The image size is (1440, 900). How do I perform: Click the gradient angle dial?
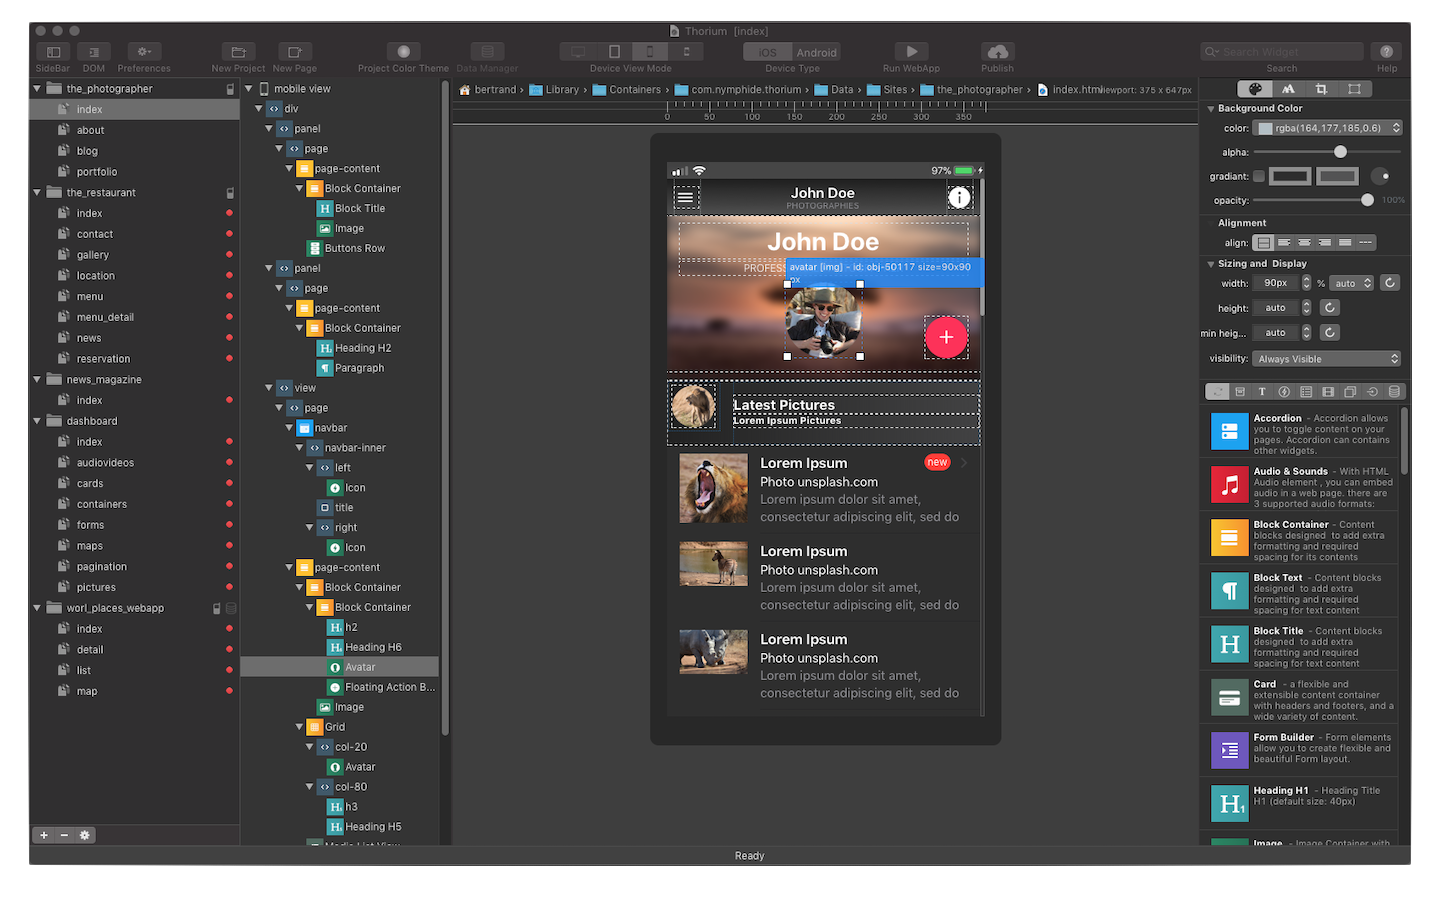[1380, 176]
